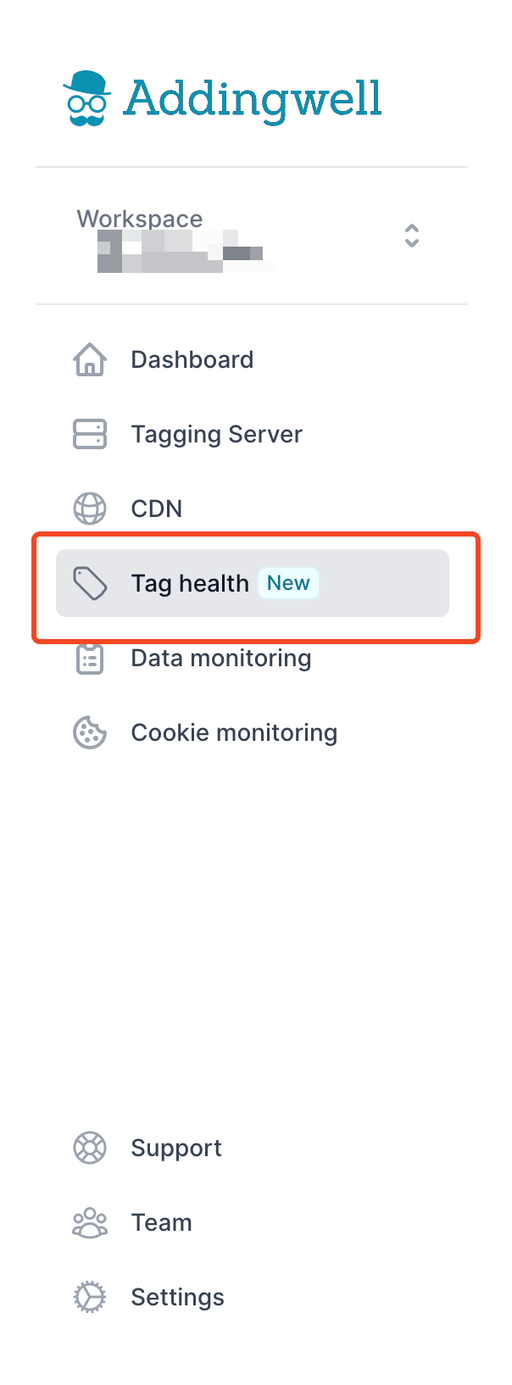Open the Data monitoring clipboard icon

pos(90,658)
